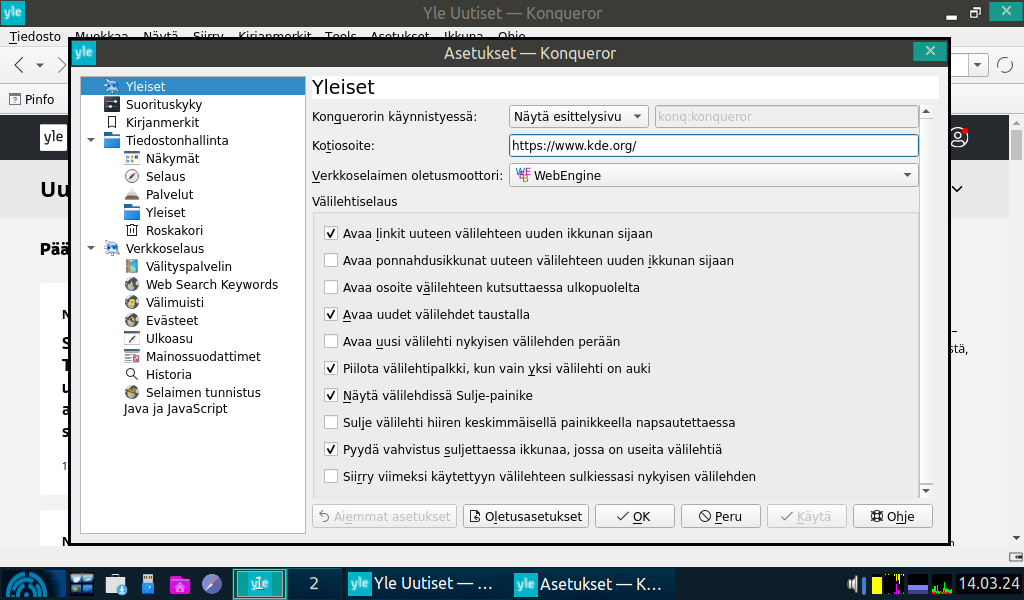Open help with Ohje button
This screenshot has width=1024, height=600.
(893, 516)
